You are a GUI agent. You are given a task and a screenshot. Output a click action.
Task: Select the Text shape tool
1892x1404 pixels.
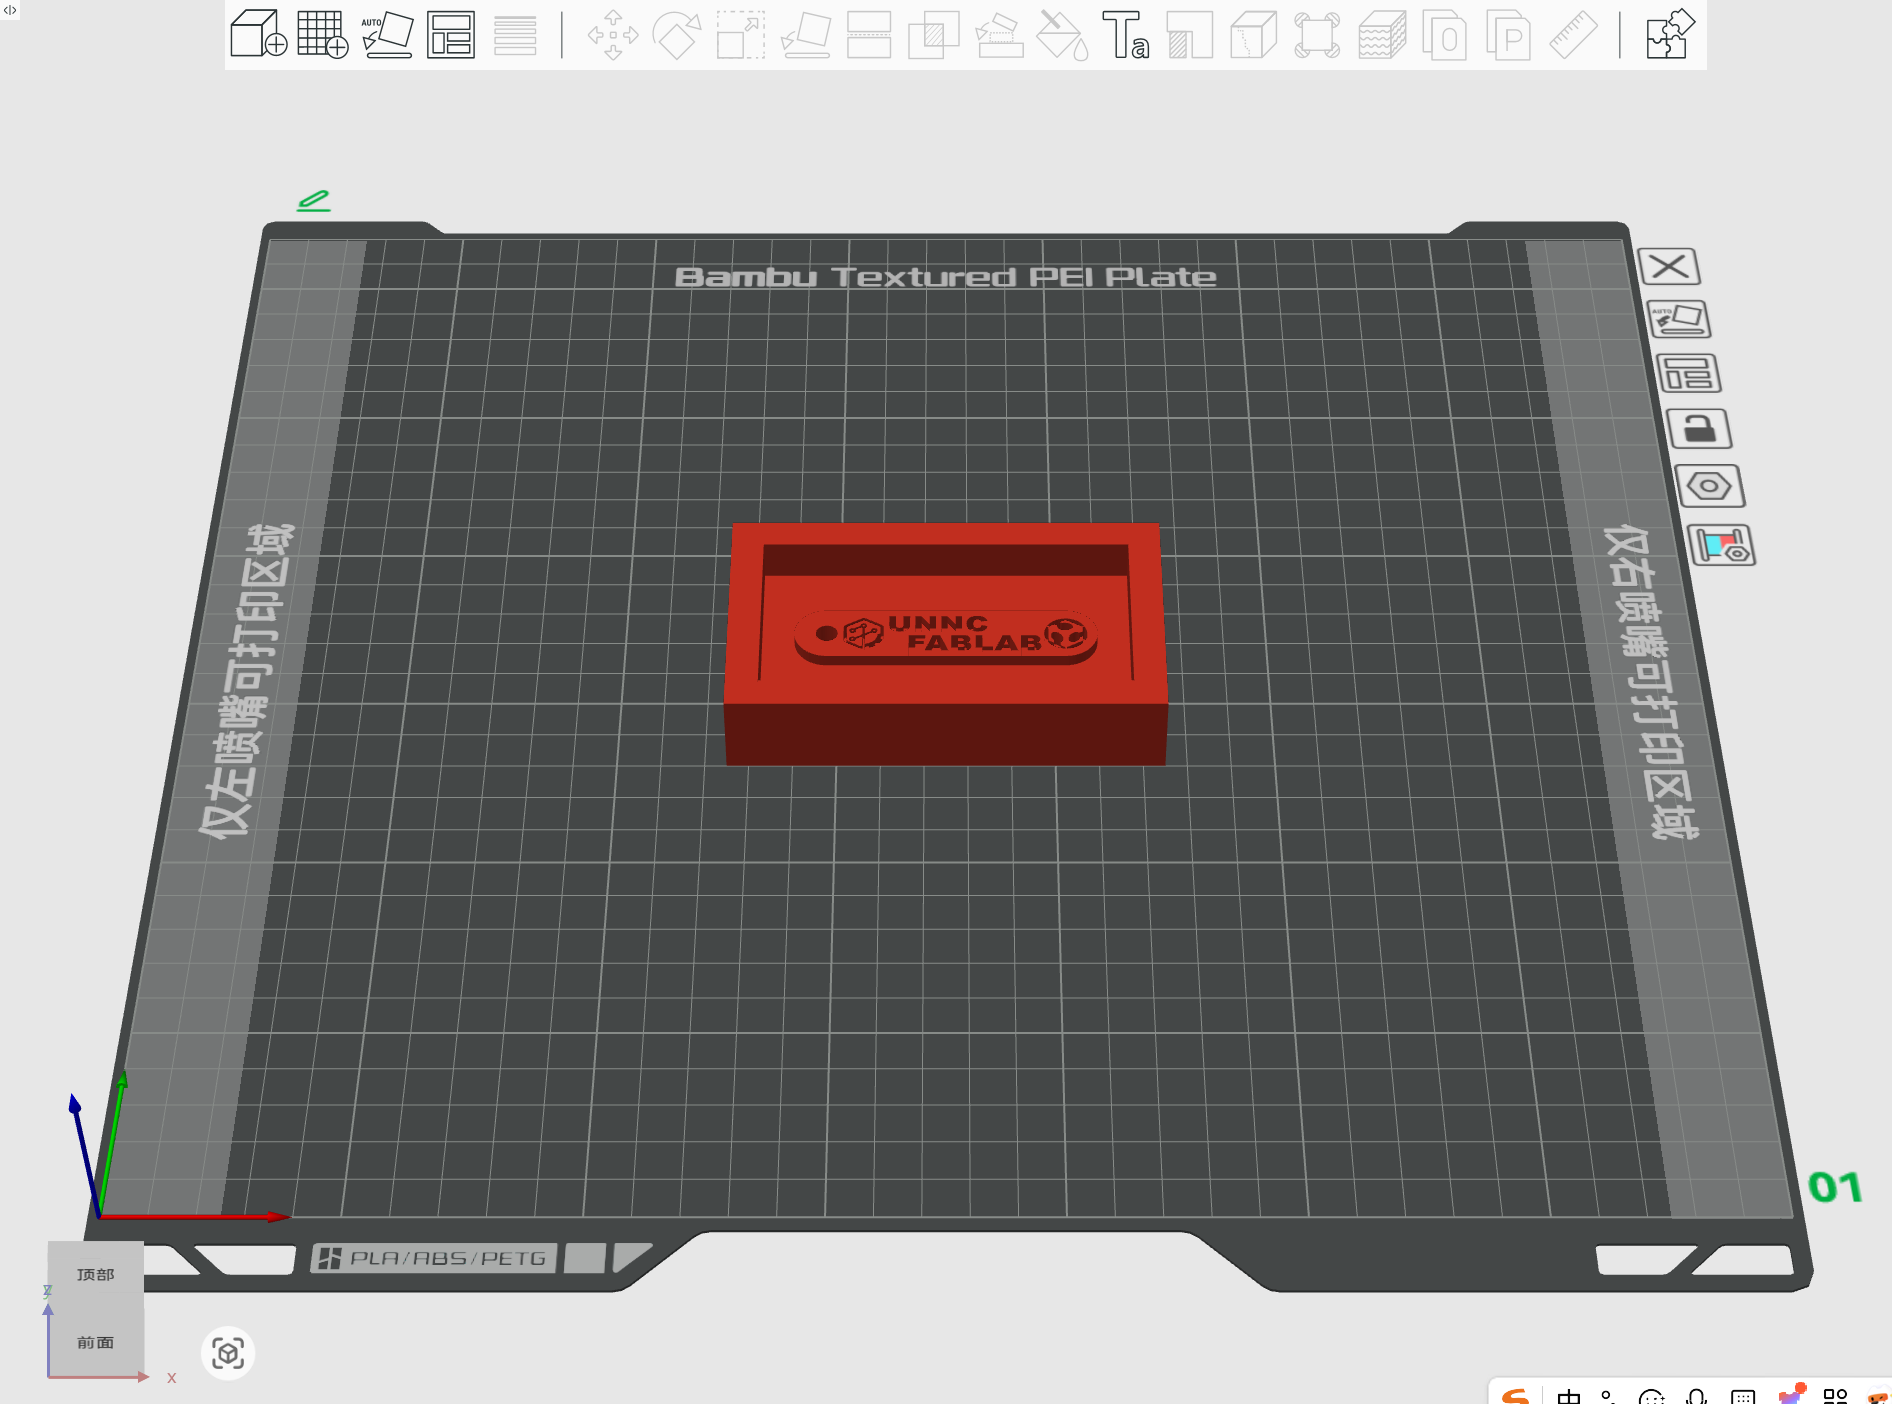coord(1126,35)
